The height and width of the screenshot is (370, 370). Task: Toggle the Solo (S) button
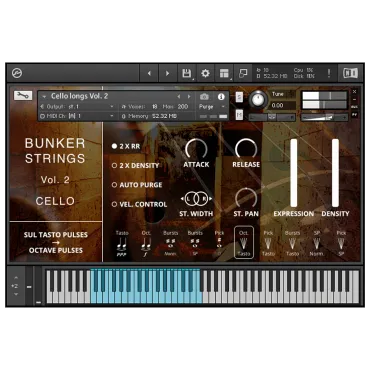(239, 97)
